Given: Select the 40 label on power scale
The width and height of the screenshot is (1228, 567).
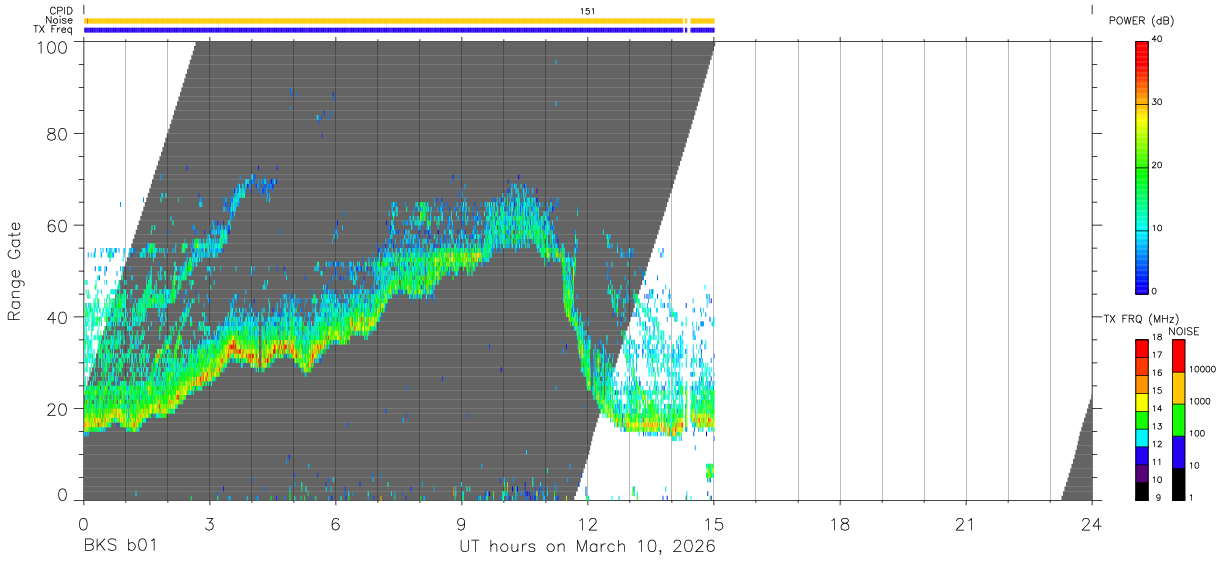Looking at the screenshot, I should pos(1158,39).
